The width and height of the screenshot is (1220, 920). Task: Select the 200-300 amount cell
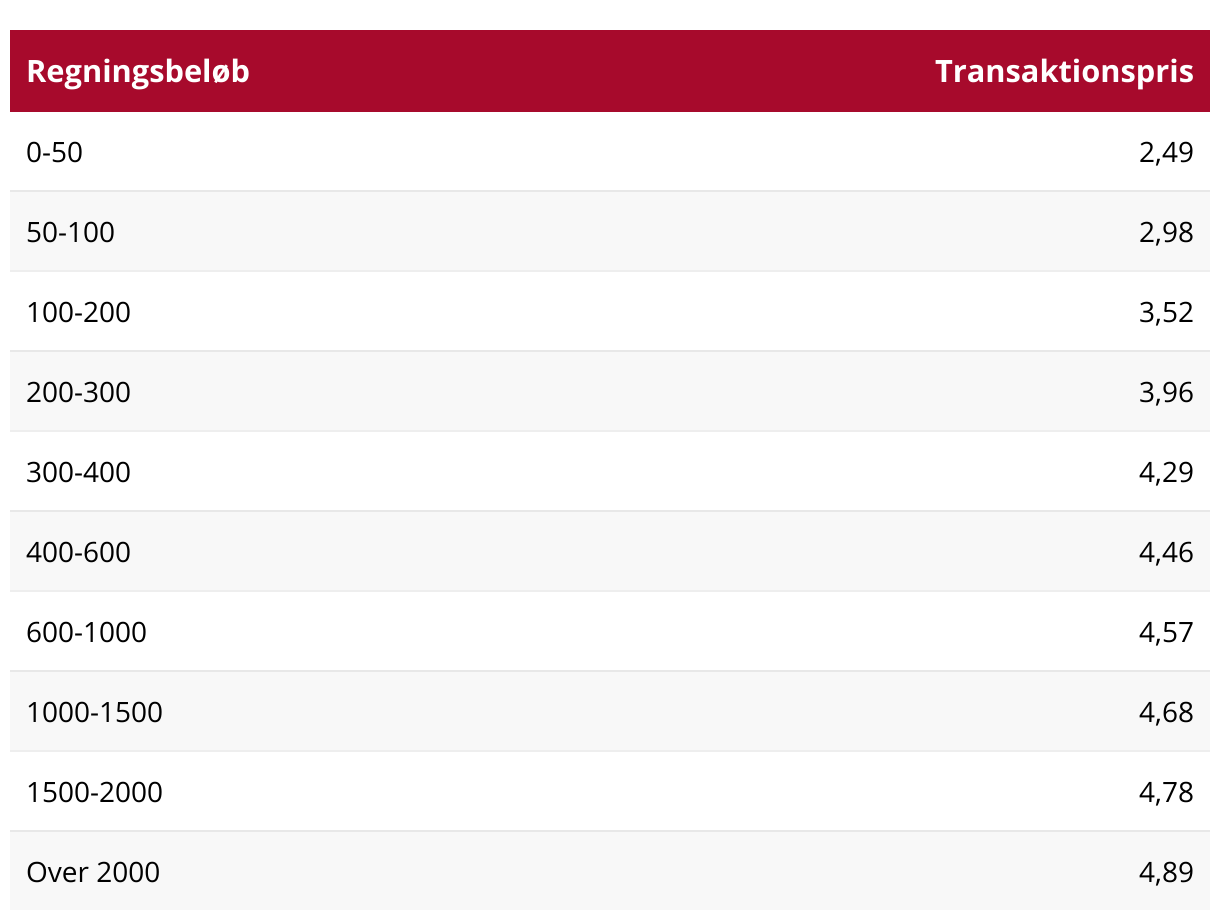pos(79,392)
